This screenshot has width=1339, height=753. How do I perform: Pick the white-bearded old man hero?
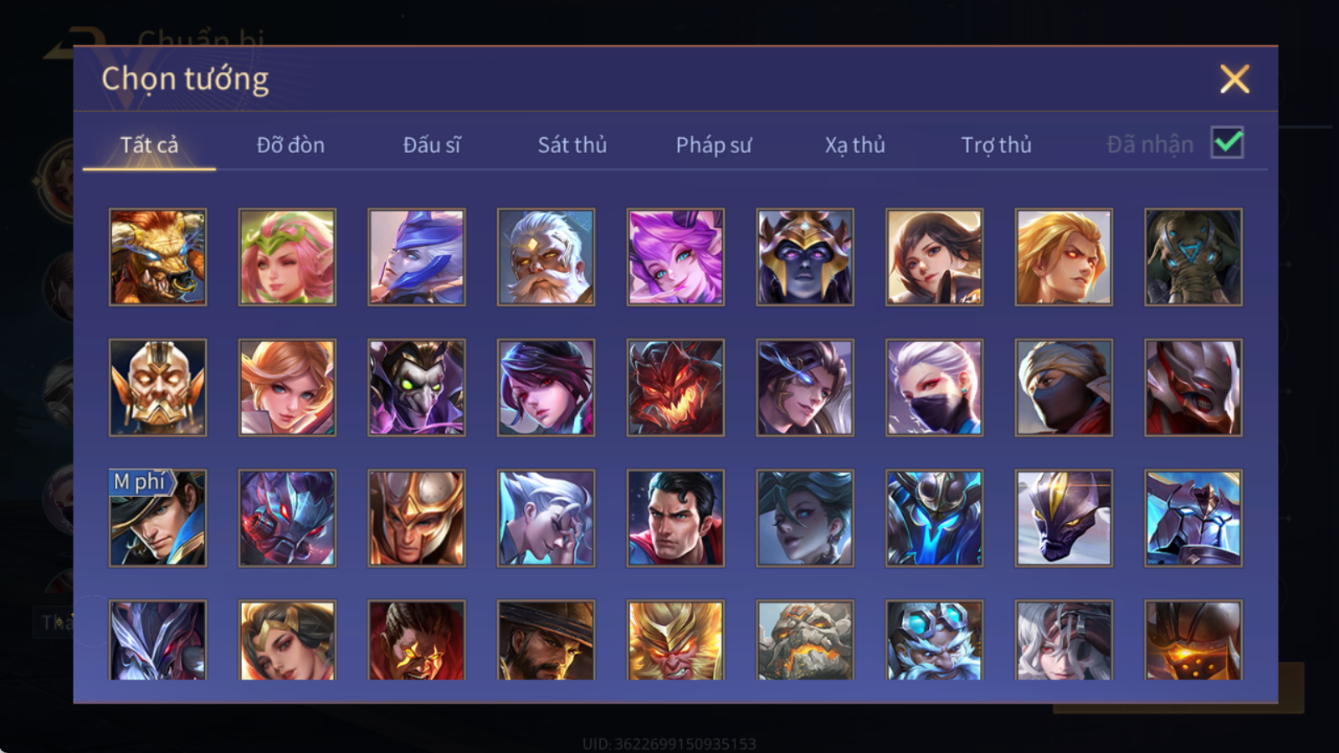[546, 257]
